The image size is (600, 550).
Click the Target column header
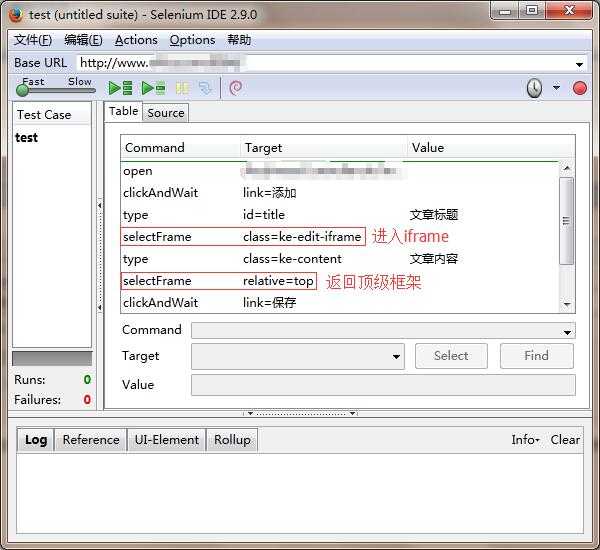tap(324, 148)
